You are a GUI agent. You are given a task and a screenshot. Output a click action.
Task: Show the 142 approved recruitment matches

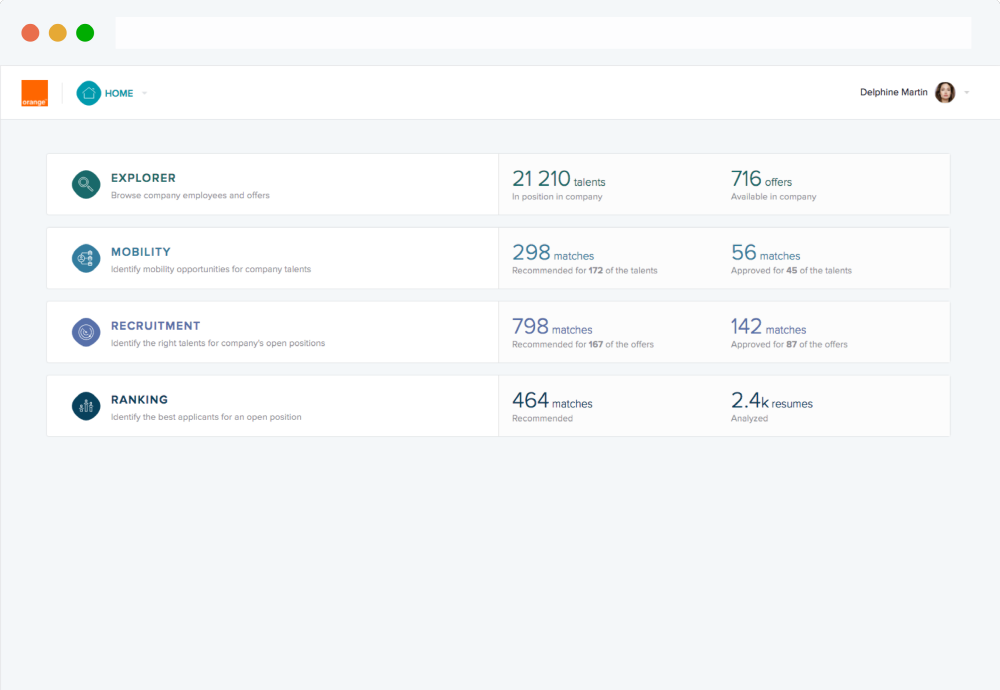click(x=768, y=328)
